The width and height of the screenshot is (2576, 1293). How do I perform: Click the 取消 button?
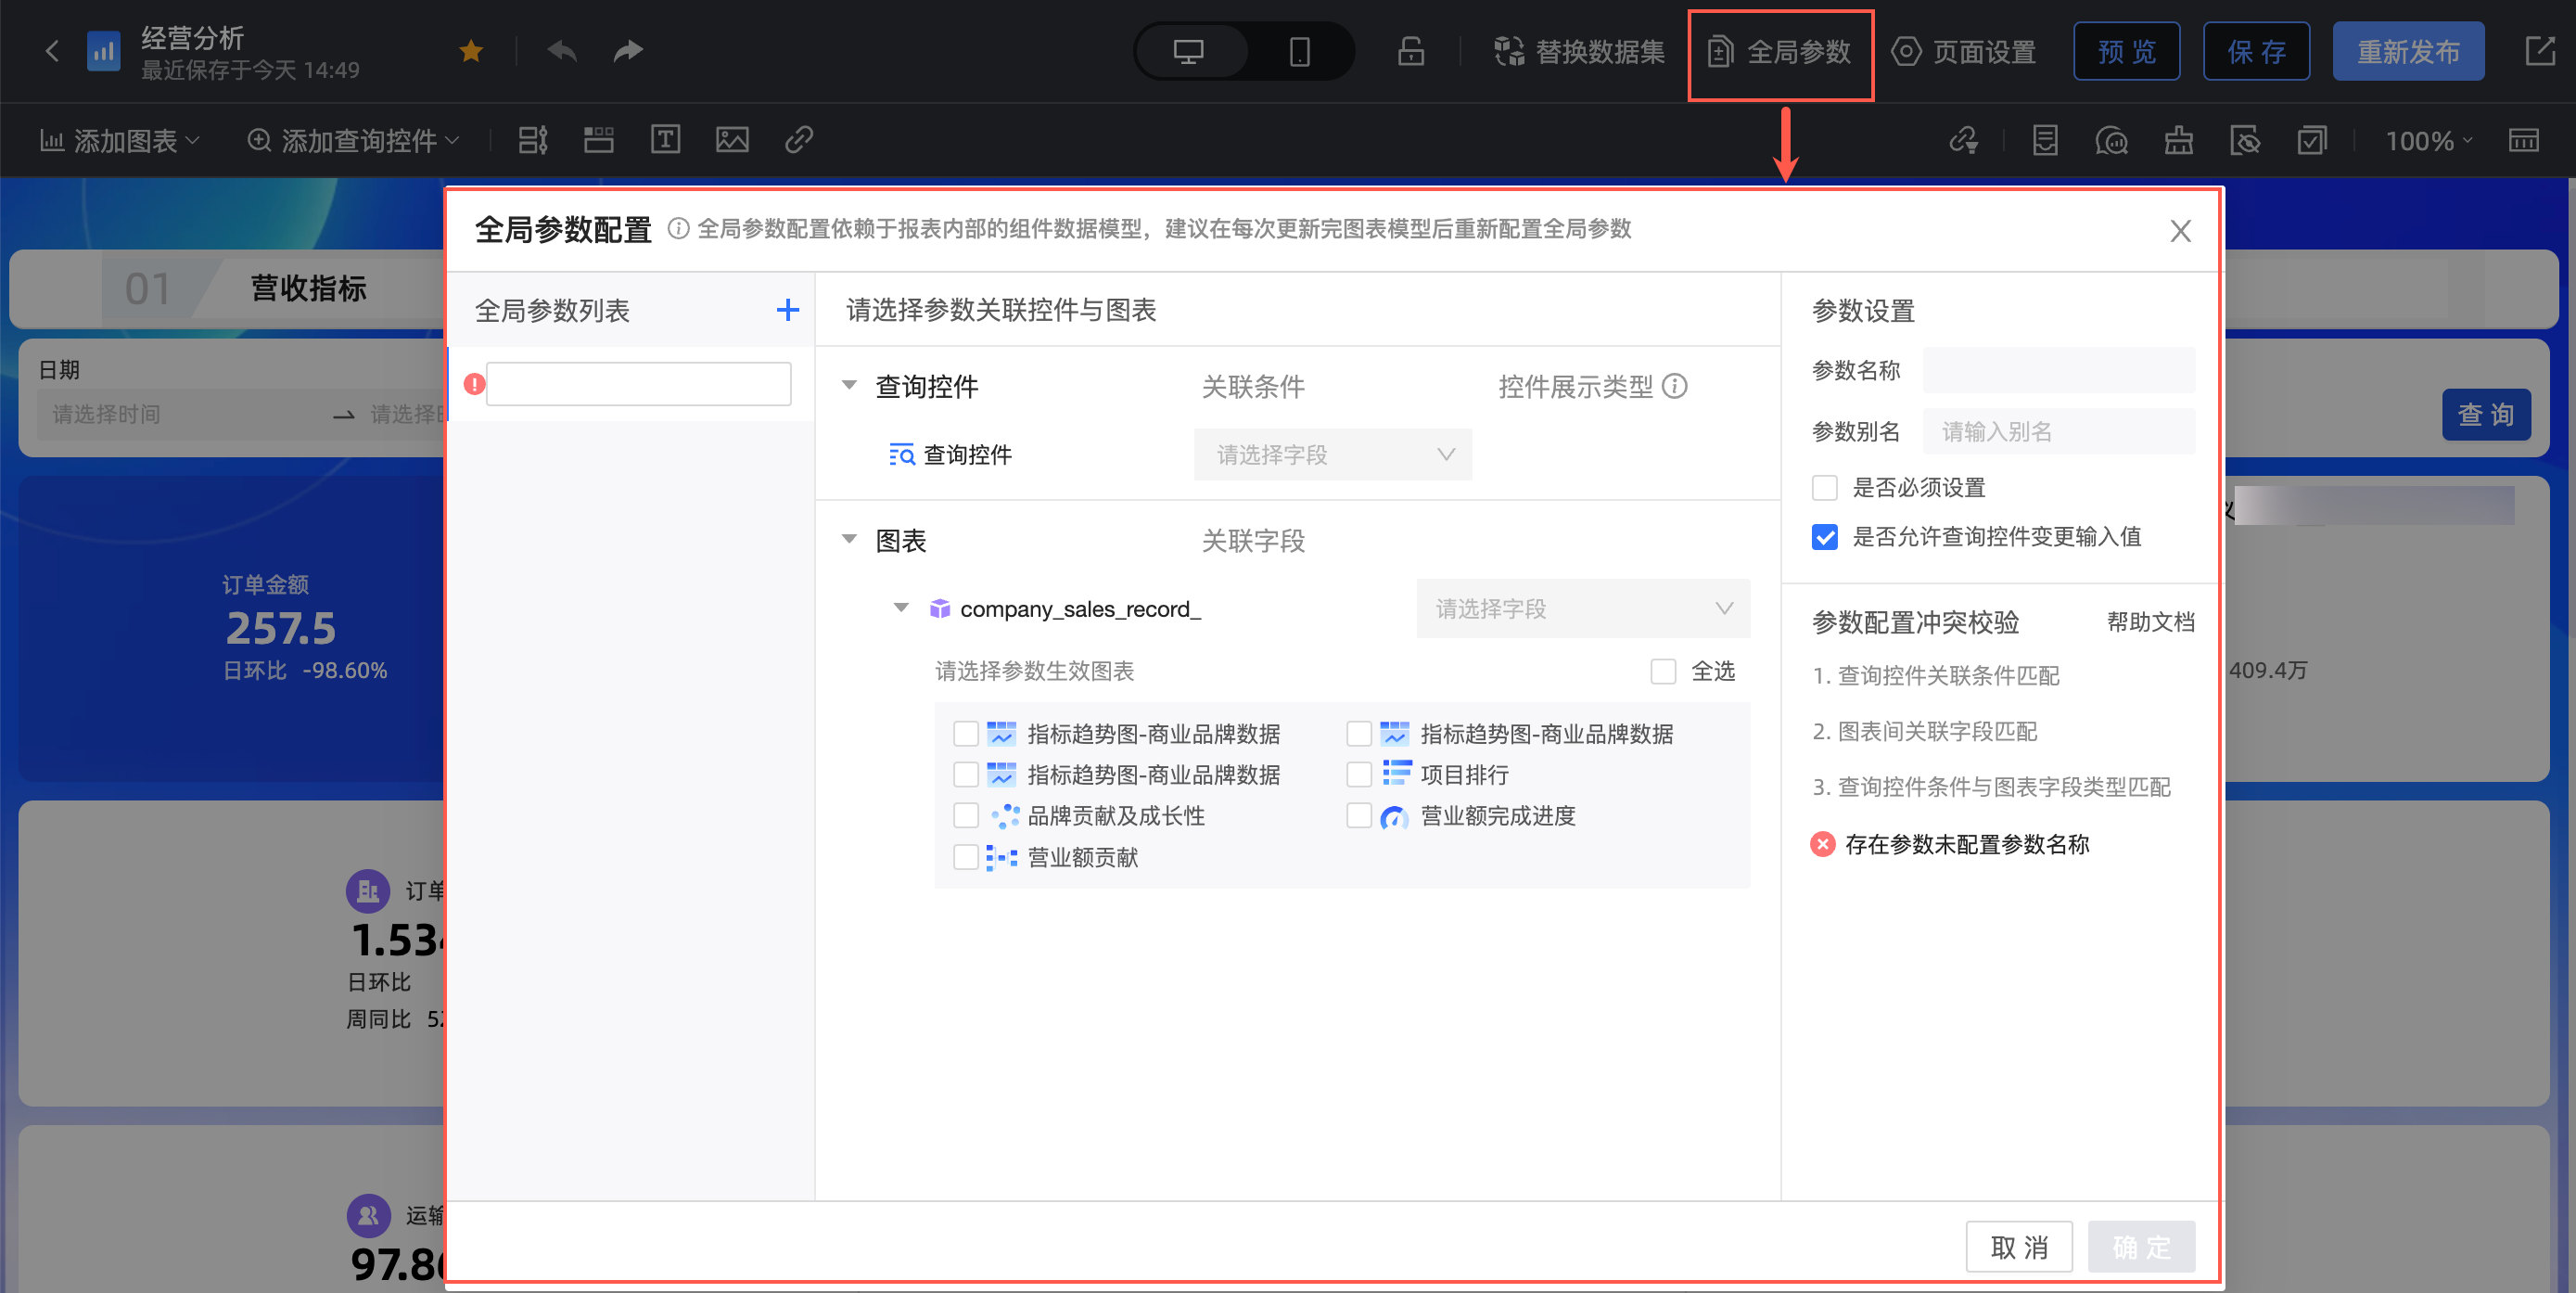click(2018, 1247)
